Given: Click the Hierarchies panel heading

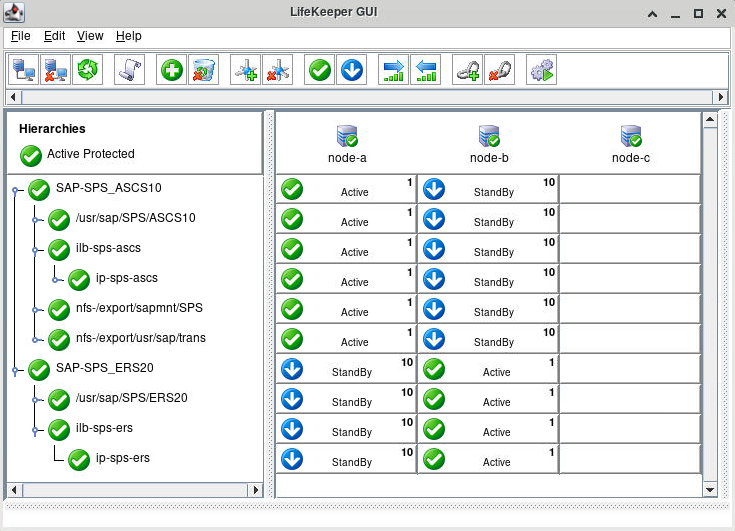Looking at the screenshot, I should click(52, 129).
